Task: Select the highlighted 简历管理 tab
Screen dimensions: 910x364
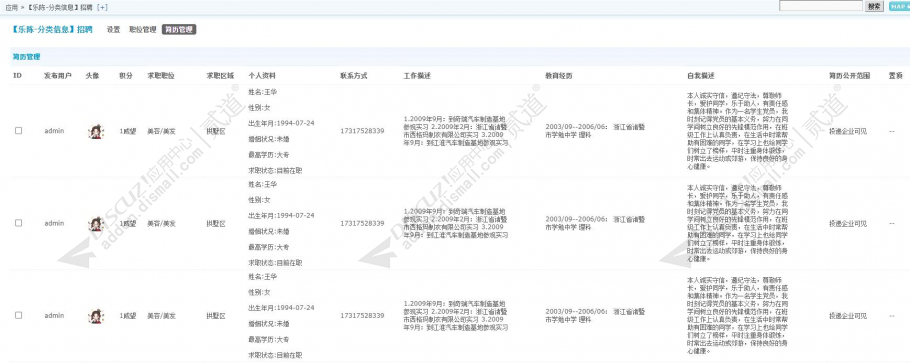Action: tap(179, 30)
